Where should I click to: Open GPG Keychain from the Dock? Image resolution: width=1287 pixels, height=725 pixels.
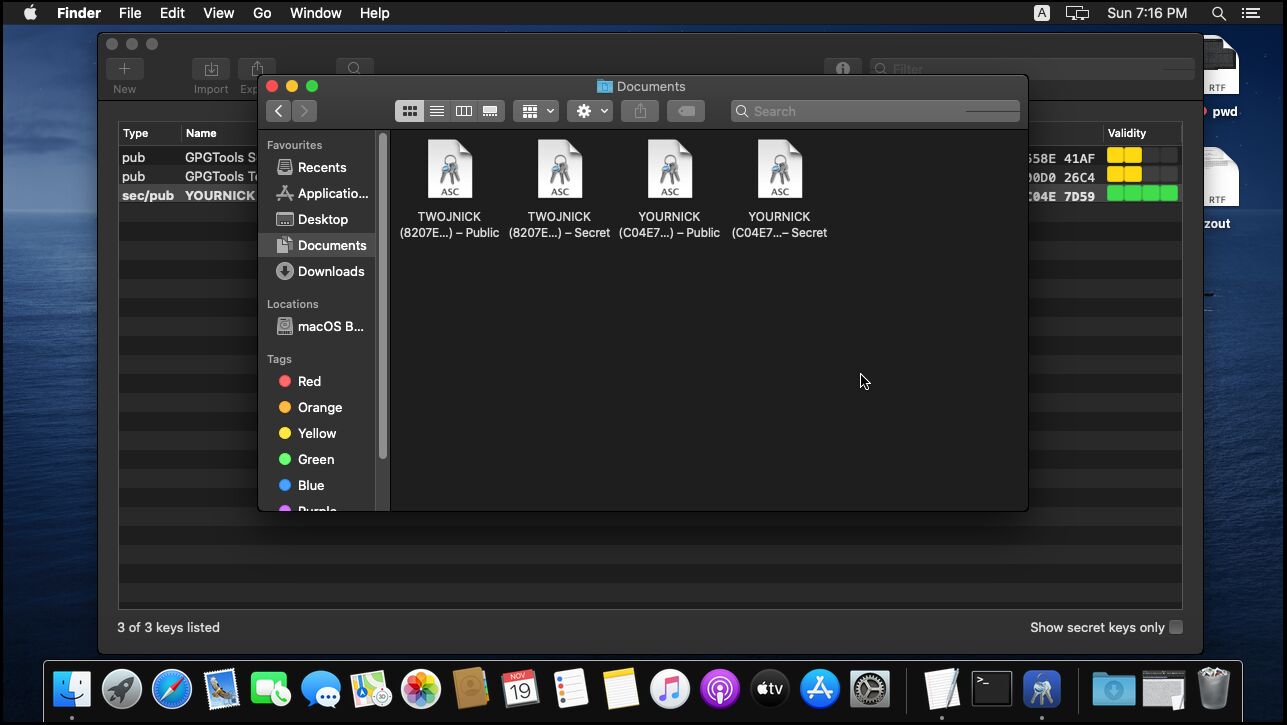coord(1041,689)
